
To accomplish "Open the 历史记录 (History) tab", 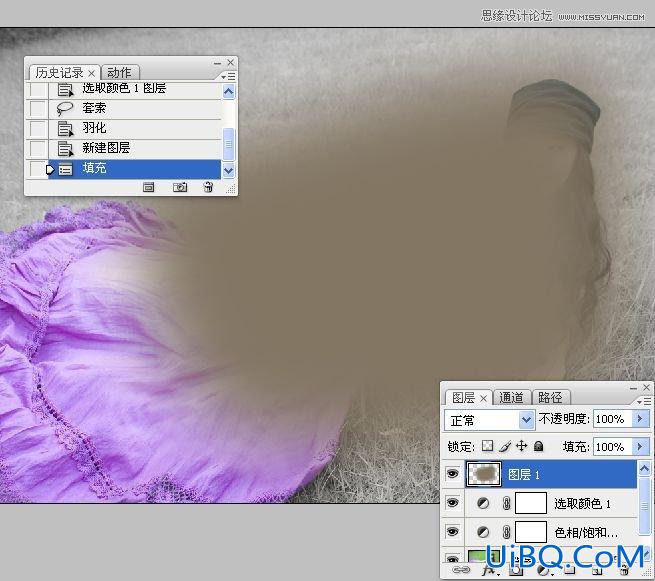I will click(59, 73).
